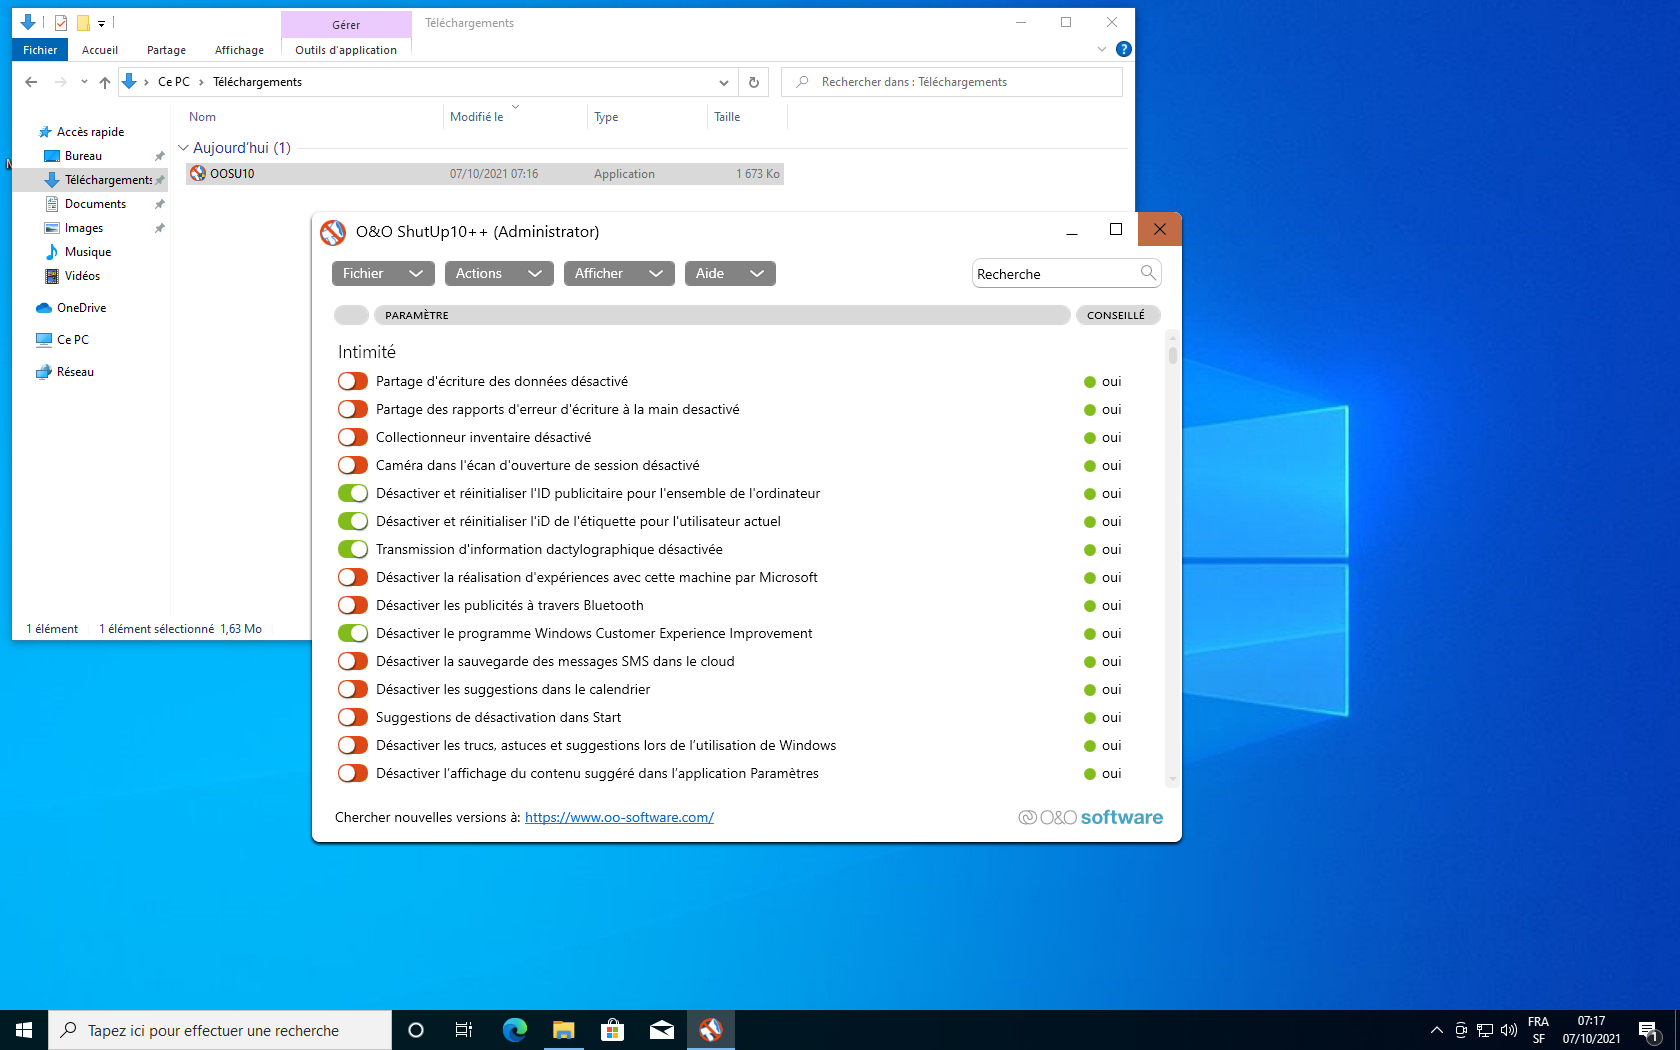Open the notification center icon
1680x1050 pixels.
click(1649, 1030)
